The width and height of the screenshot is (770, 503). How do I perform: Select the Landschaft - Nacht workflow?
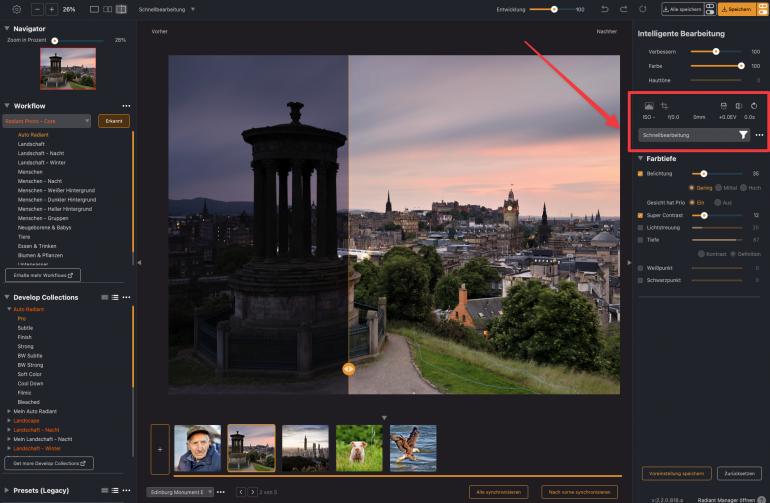[x=40, y=153]
